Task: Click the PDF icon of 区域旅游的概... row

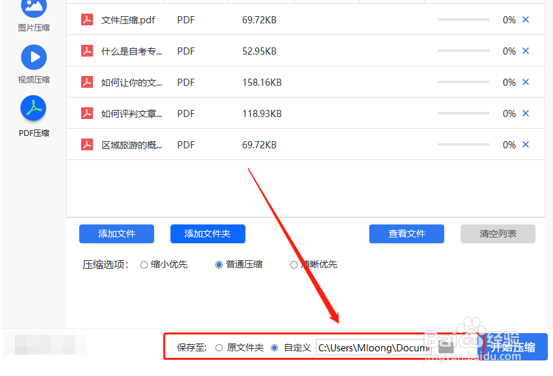Action: coord(87,145)
